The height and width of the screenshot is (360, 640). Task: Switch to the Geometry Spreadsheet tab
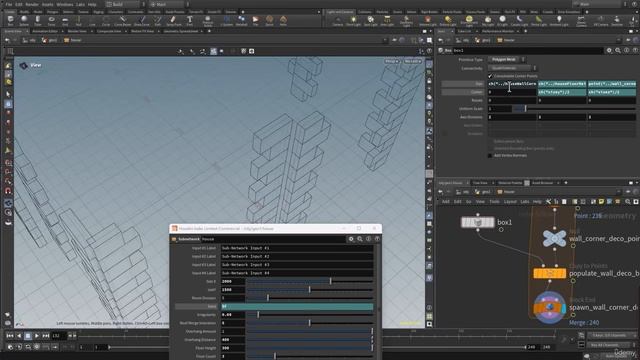point(181,31)
